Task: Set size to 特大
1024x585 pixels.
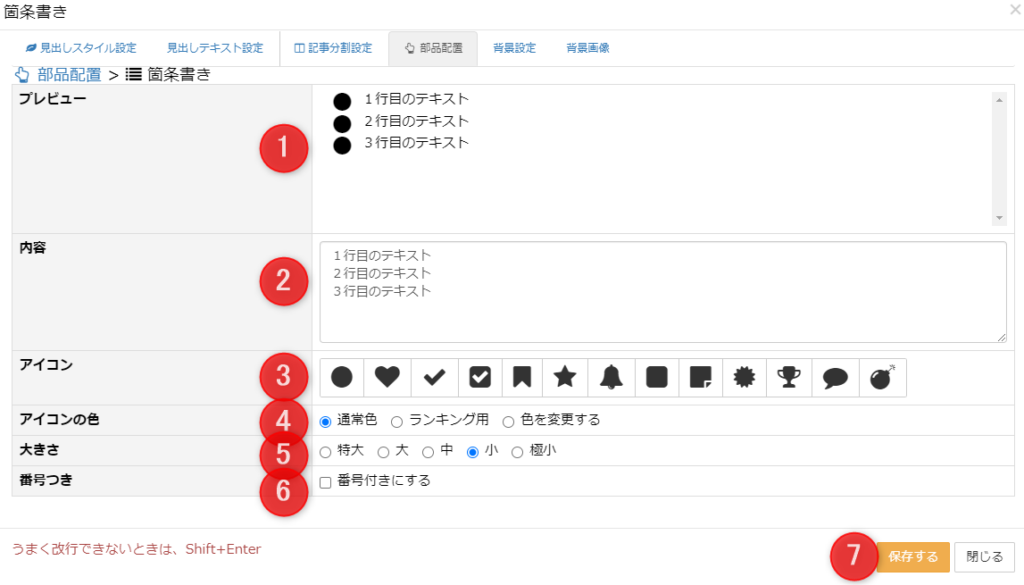Action: tap(325, 452)
